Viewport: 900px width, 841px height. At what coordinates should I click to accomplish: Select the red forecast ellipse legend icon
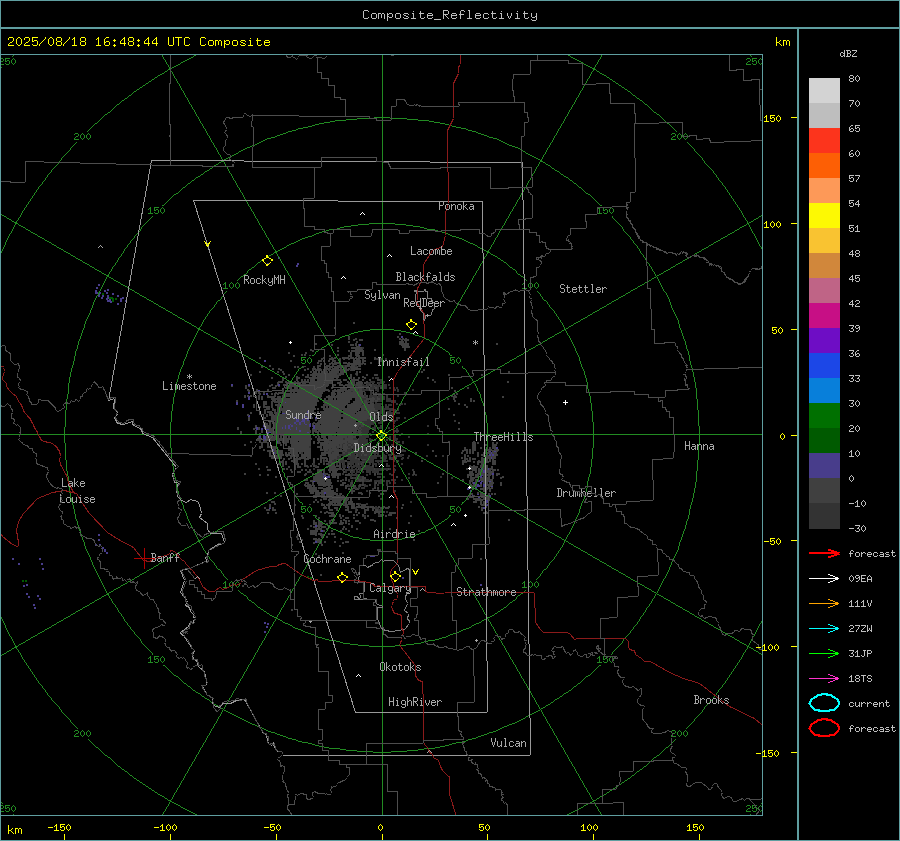[x=824, y=728]
